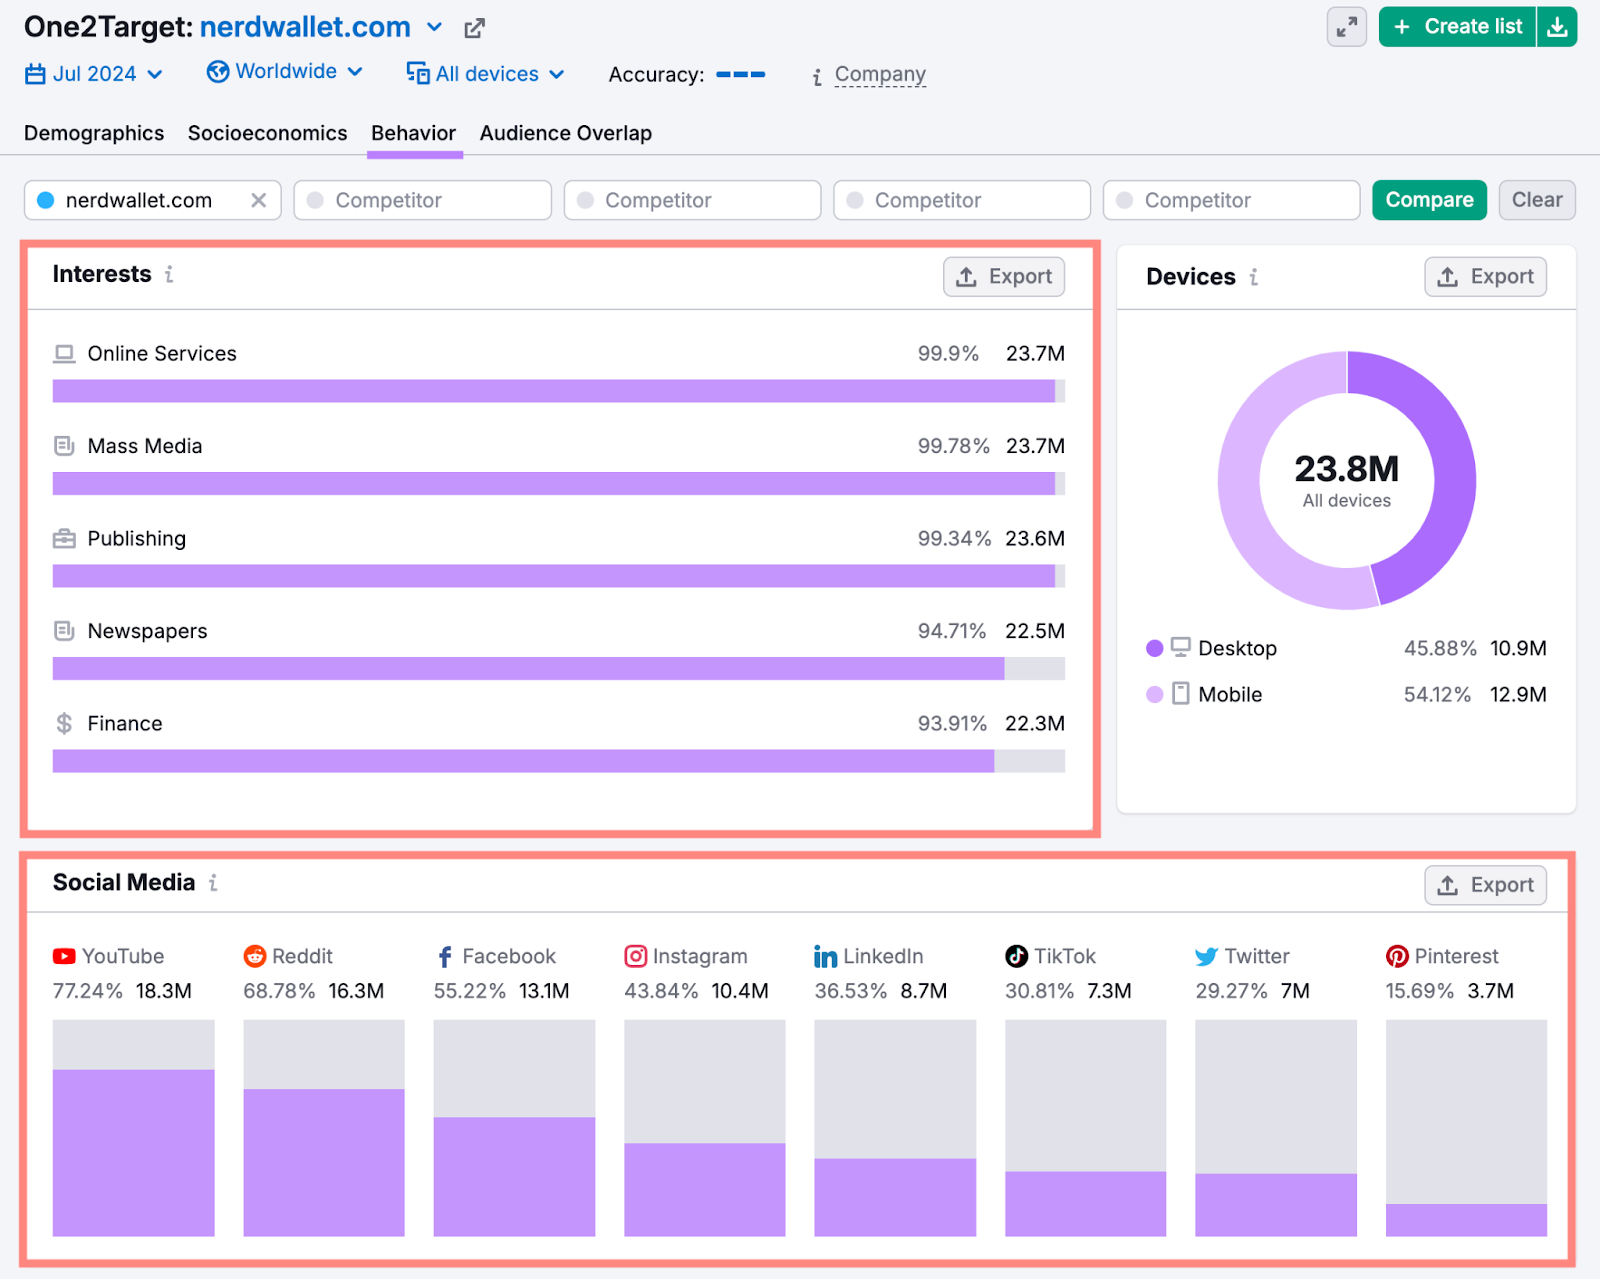
Task: Click the calendar icon next to Jul 2024
Action: (35, 73)
